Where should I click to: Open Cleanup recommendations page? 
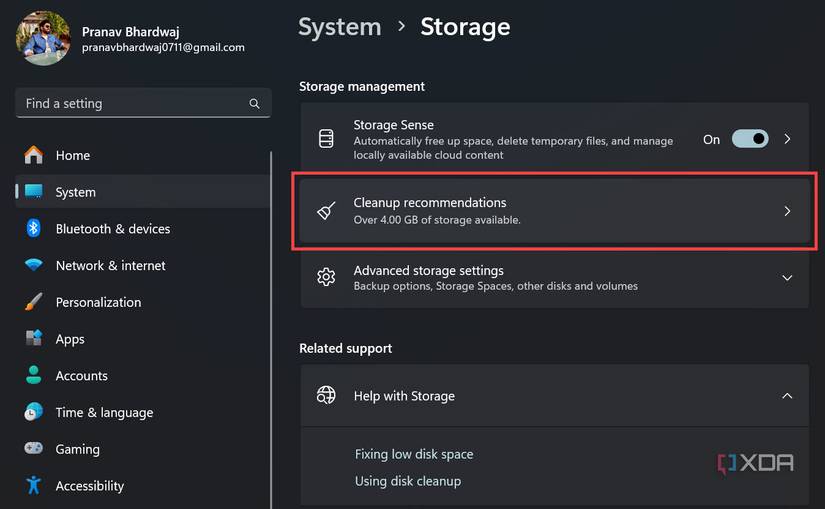[x=555, y=211]
